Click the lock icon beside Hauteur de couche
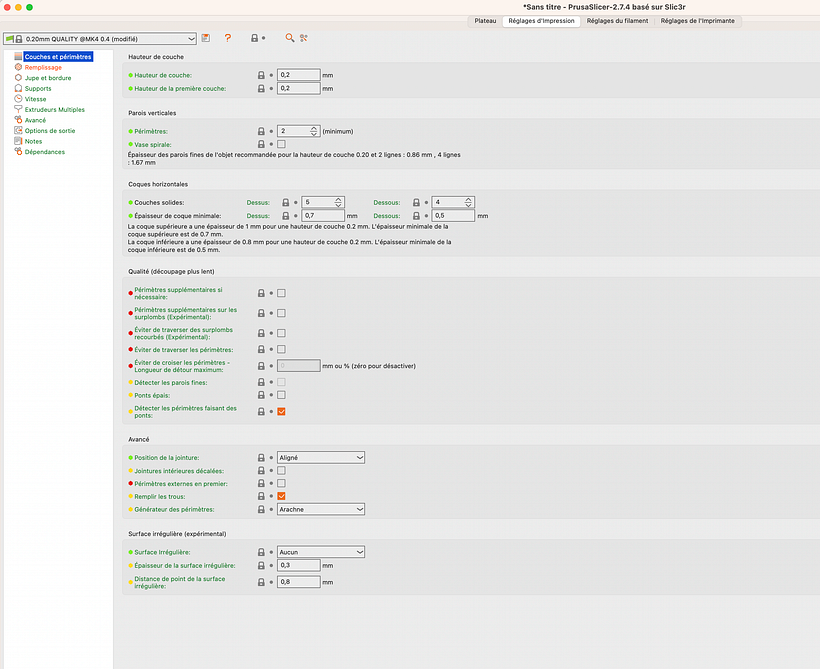This screenshot has width=820, height=669. coord(262,75)
